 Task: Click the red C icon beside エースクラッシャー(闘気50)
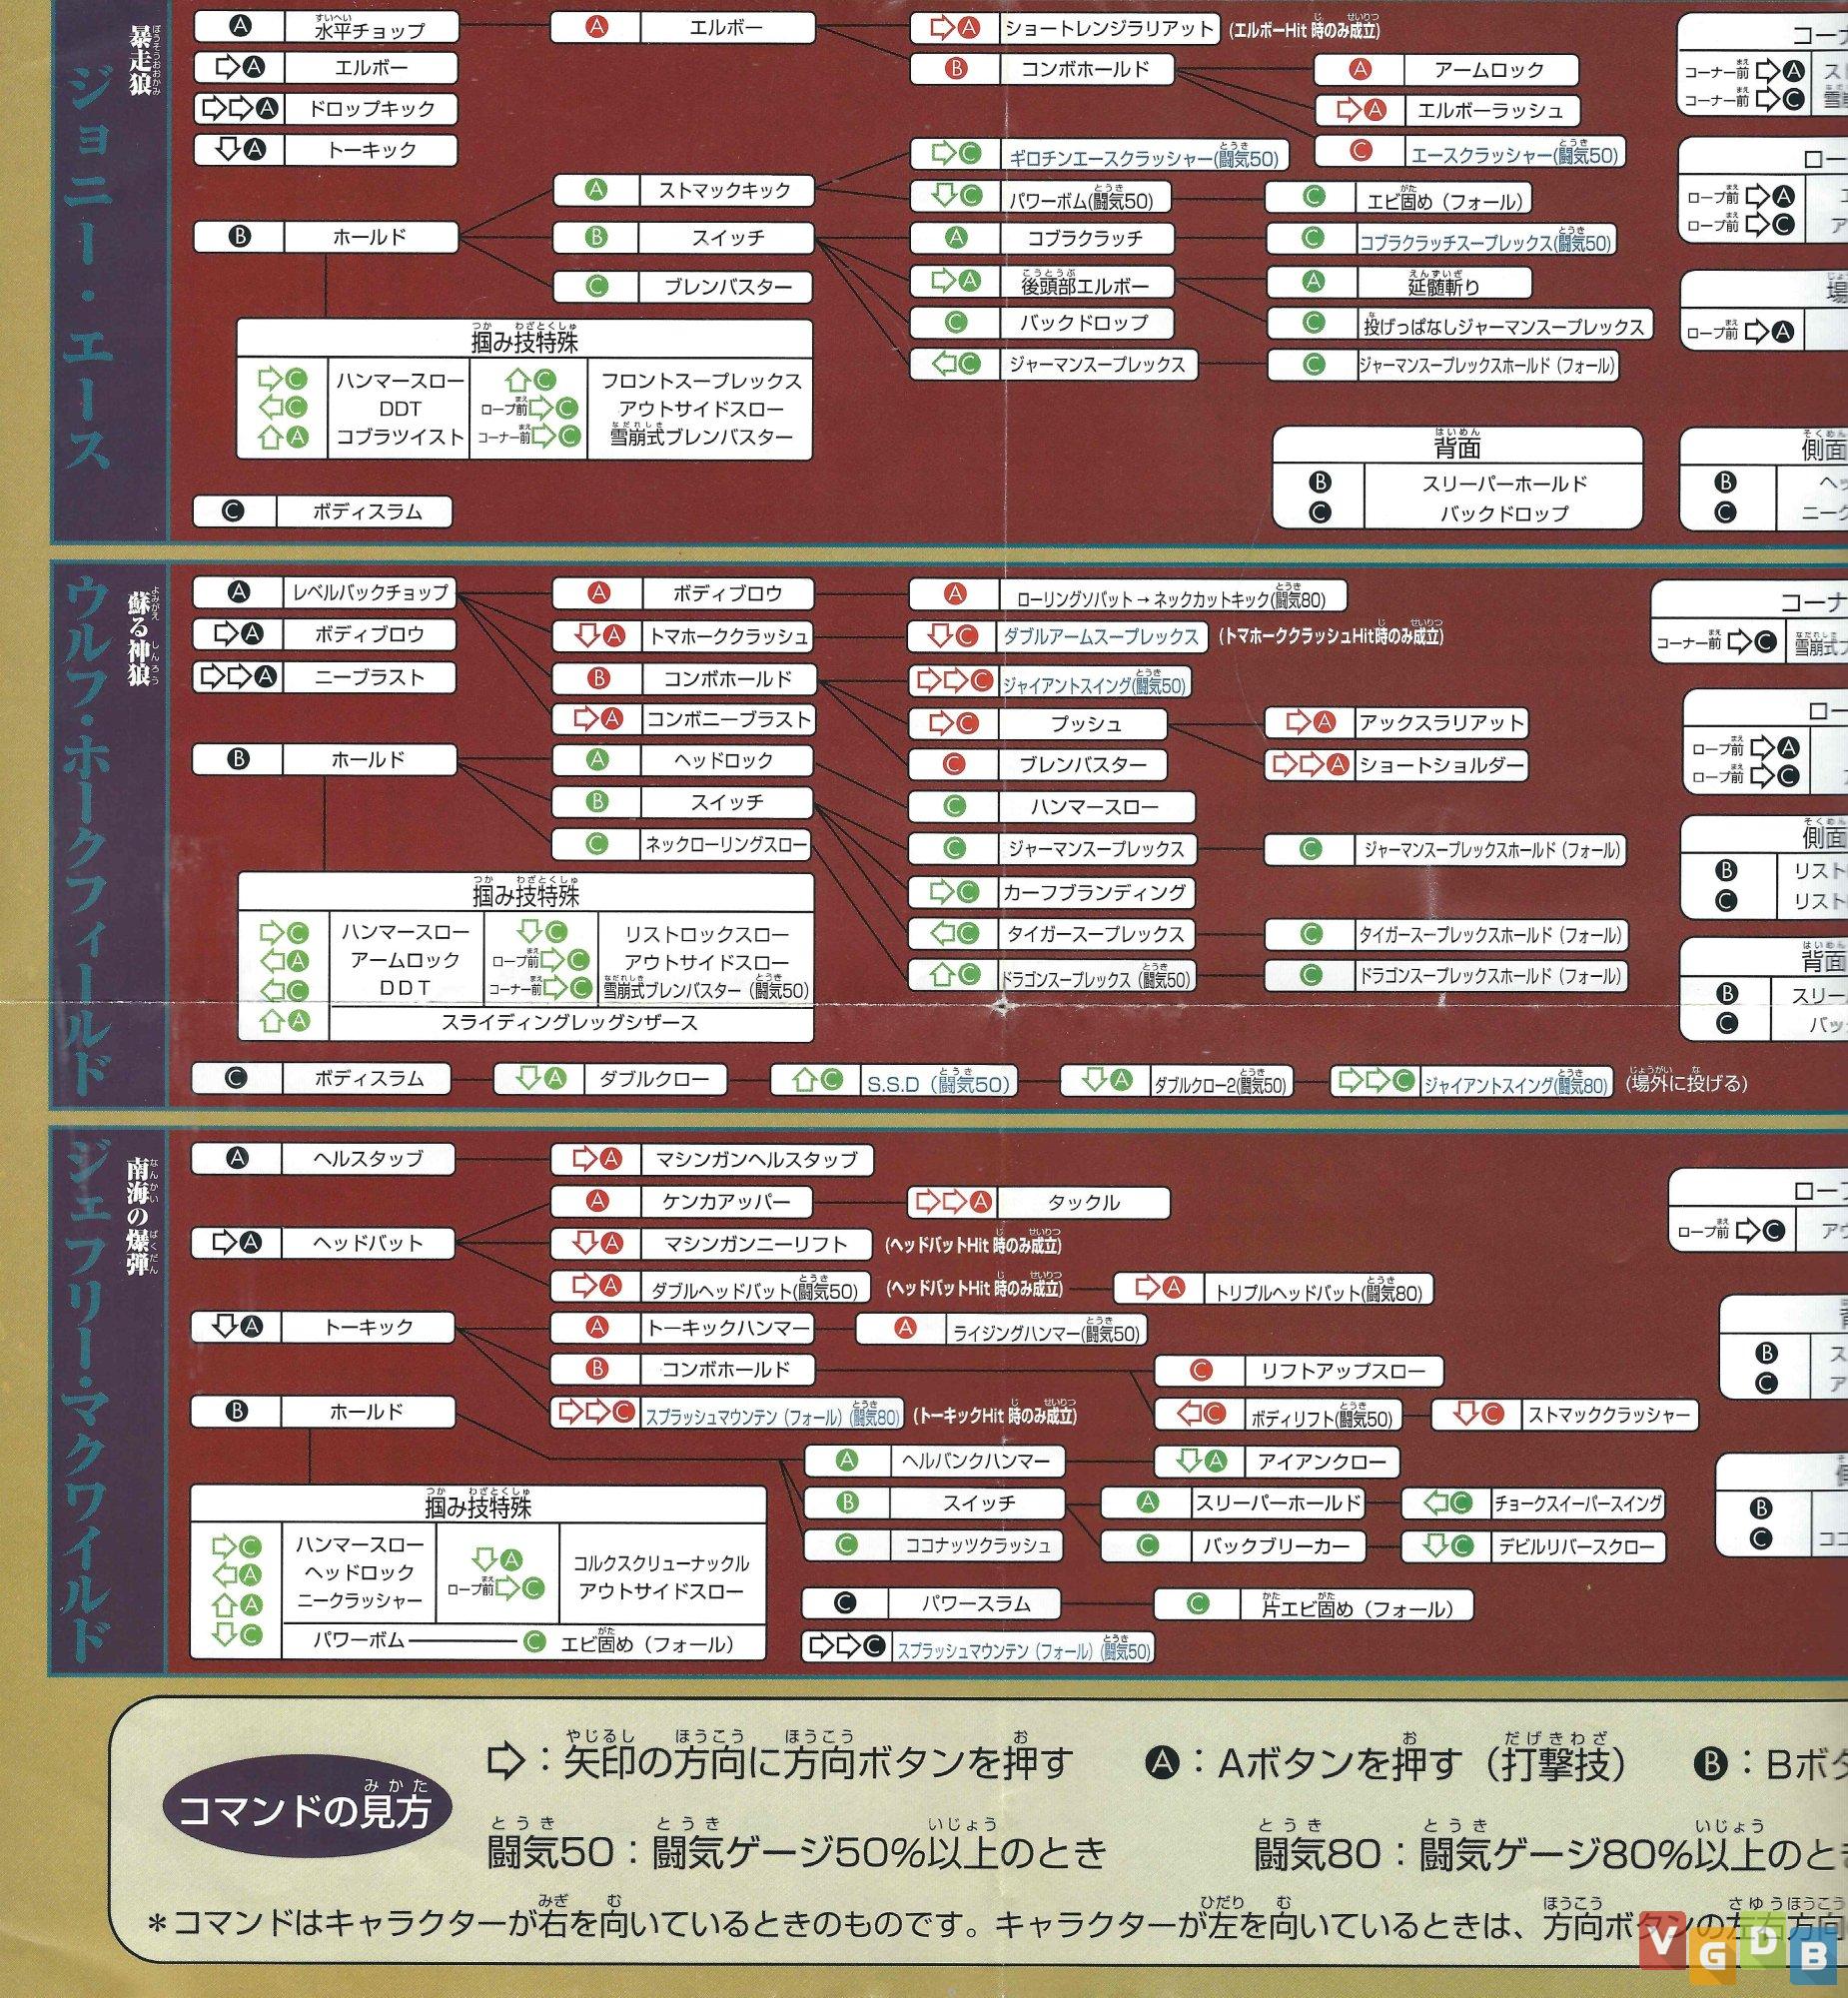[1360, 151]
